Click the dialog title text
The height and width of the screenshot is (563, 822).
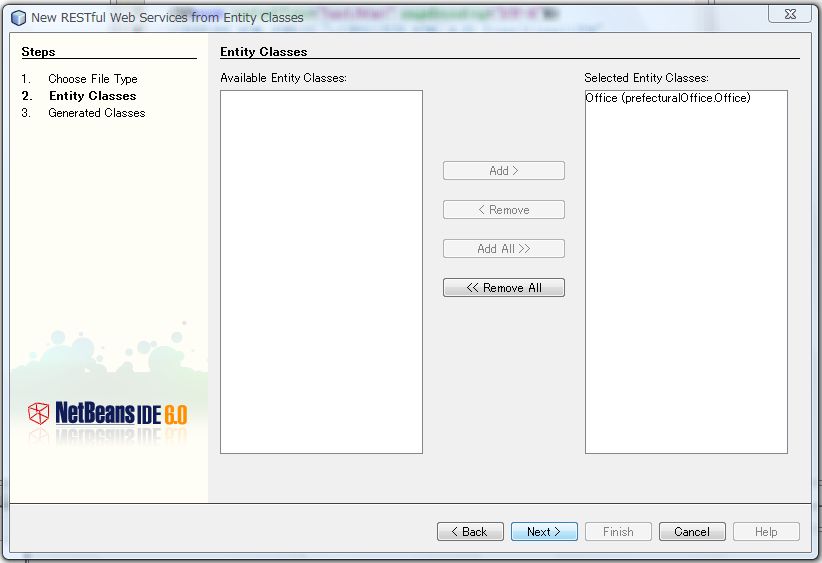167,17
